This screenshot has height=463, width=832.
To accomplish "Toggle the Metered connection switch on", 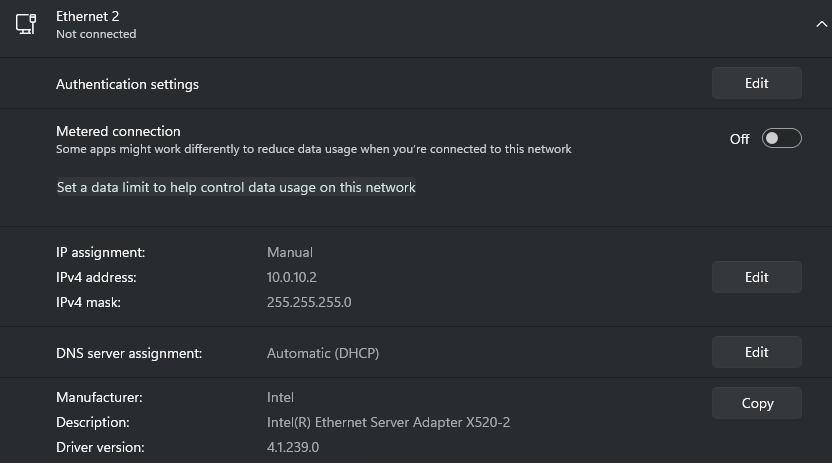I will [x=782, y=138].
